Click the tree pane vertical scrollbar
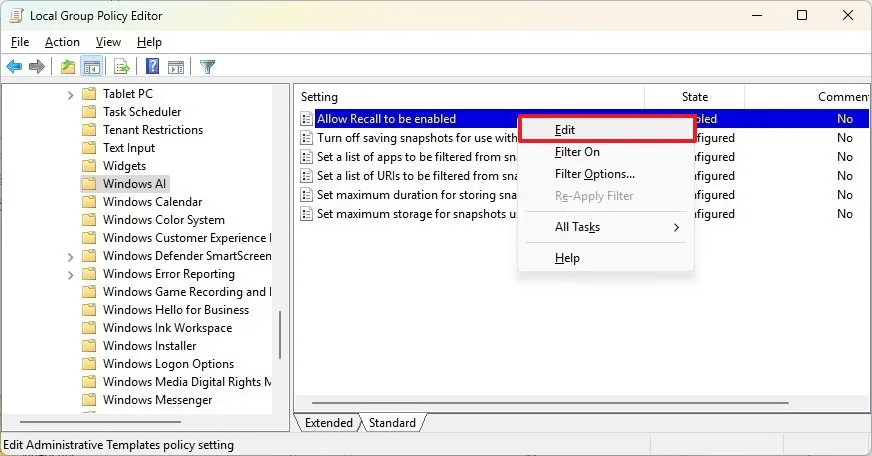This screenshot has width=872, height=456. (280, 335)
